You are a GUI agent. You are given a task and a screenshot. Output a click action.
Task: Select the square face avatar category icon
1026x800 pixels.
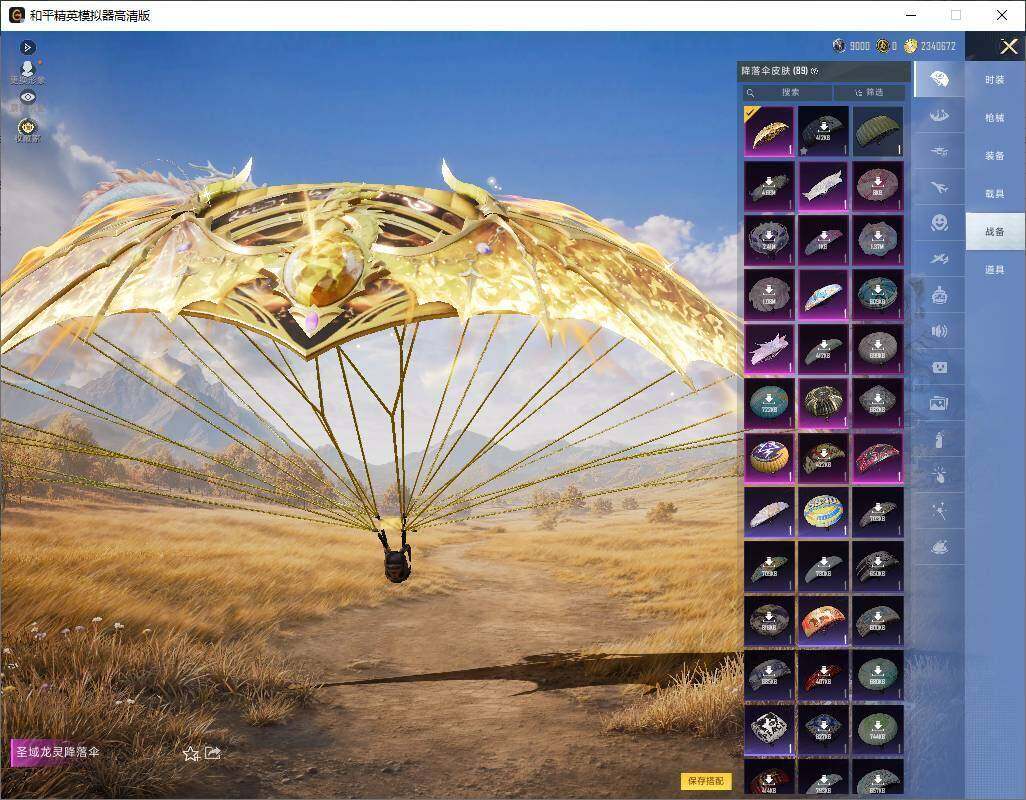click(940, 367)
